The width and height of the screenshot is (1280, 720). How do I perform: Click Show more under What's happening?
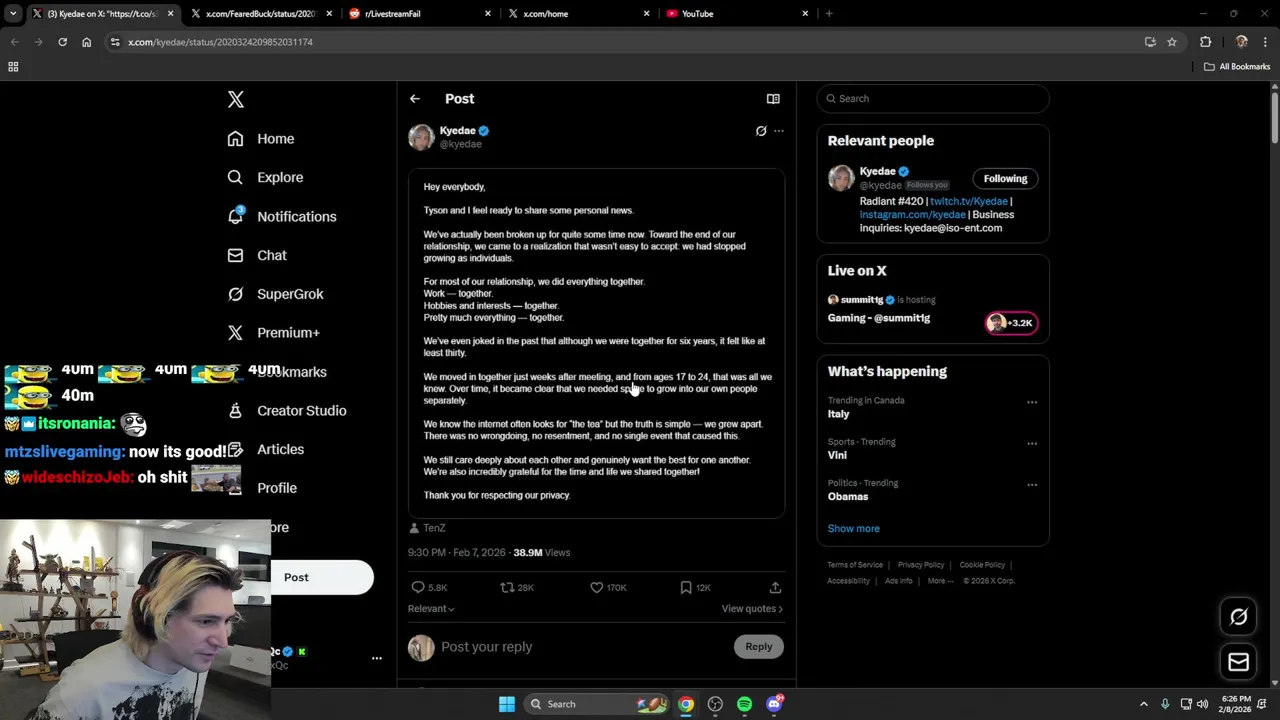coord(854,528)
